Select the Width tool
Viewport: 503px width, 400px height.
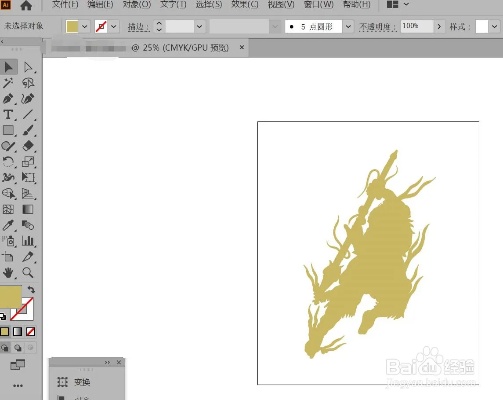(x=8, y=178)
